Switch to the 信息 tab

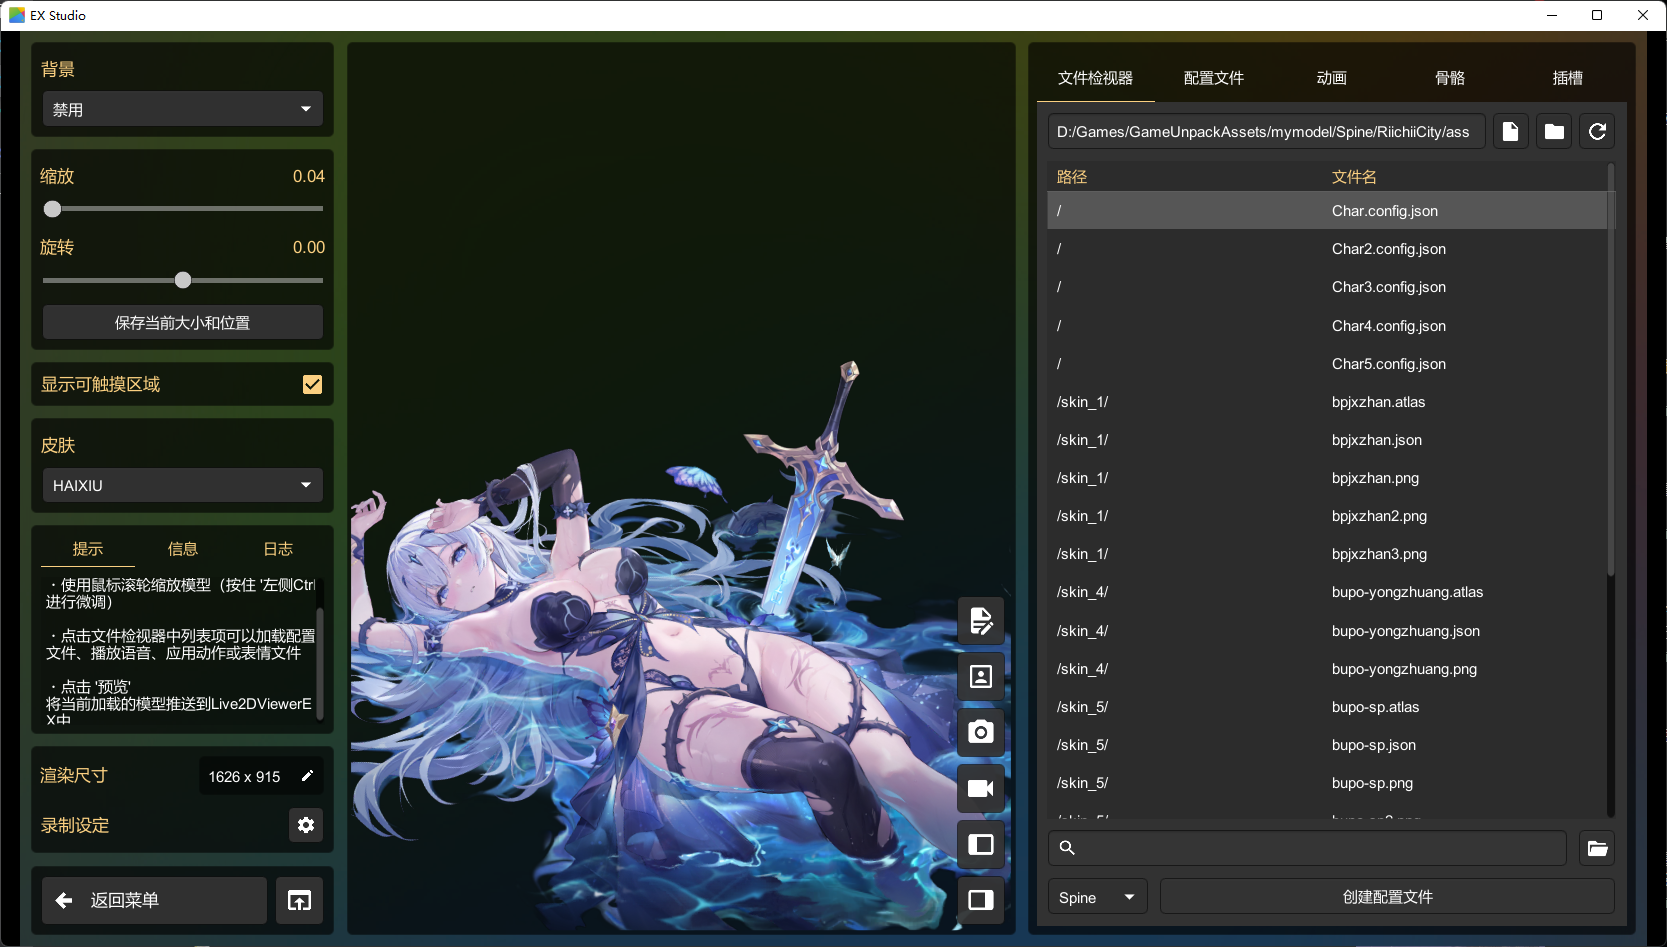[x=182, y=549]
